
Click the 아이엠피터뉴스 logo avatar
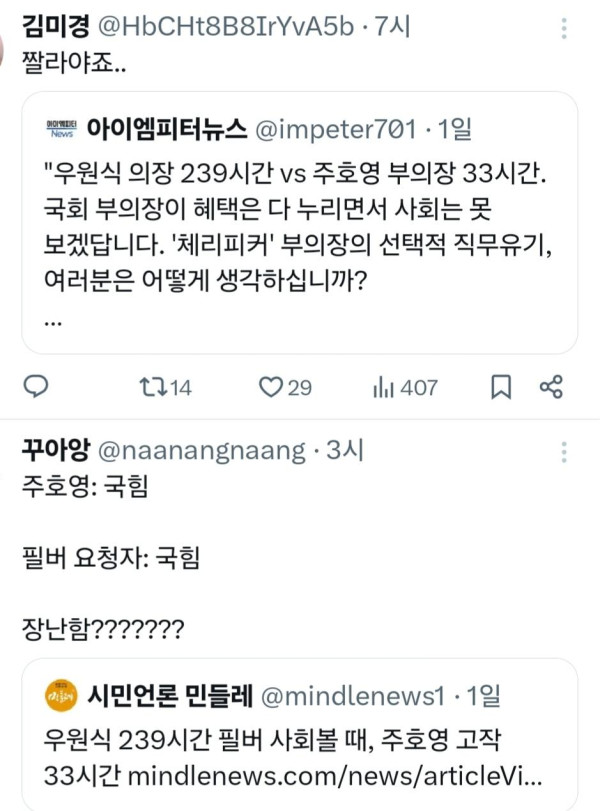(61, 129)
